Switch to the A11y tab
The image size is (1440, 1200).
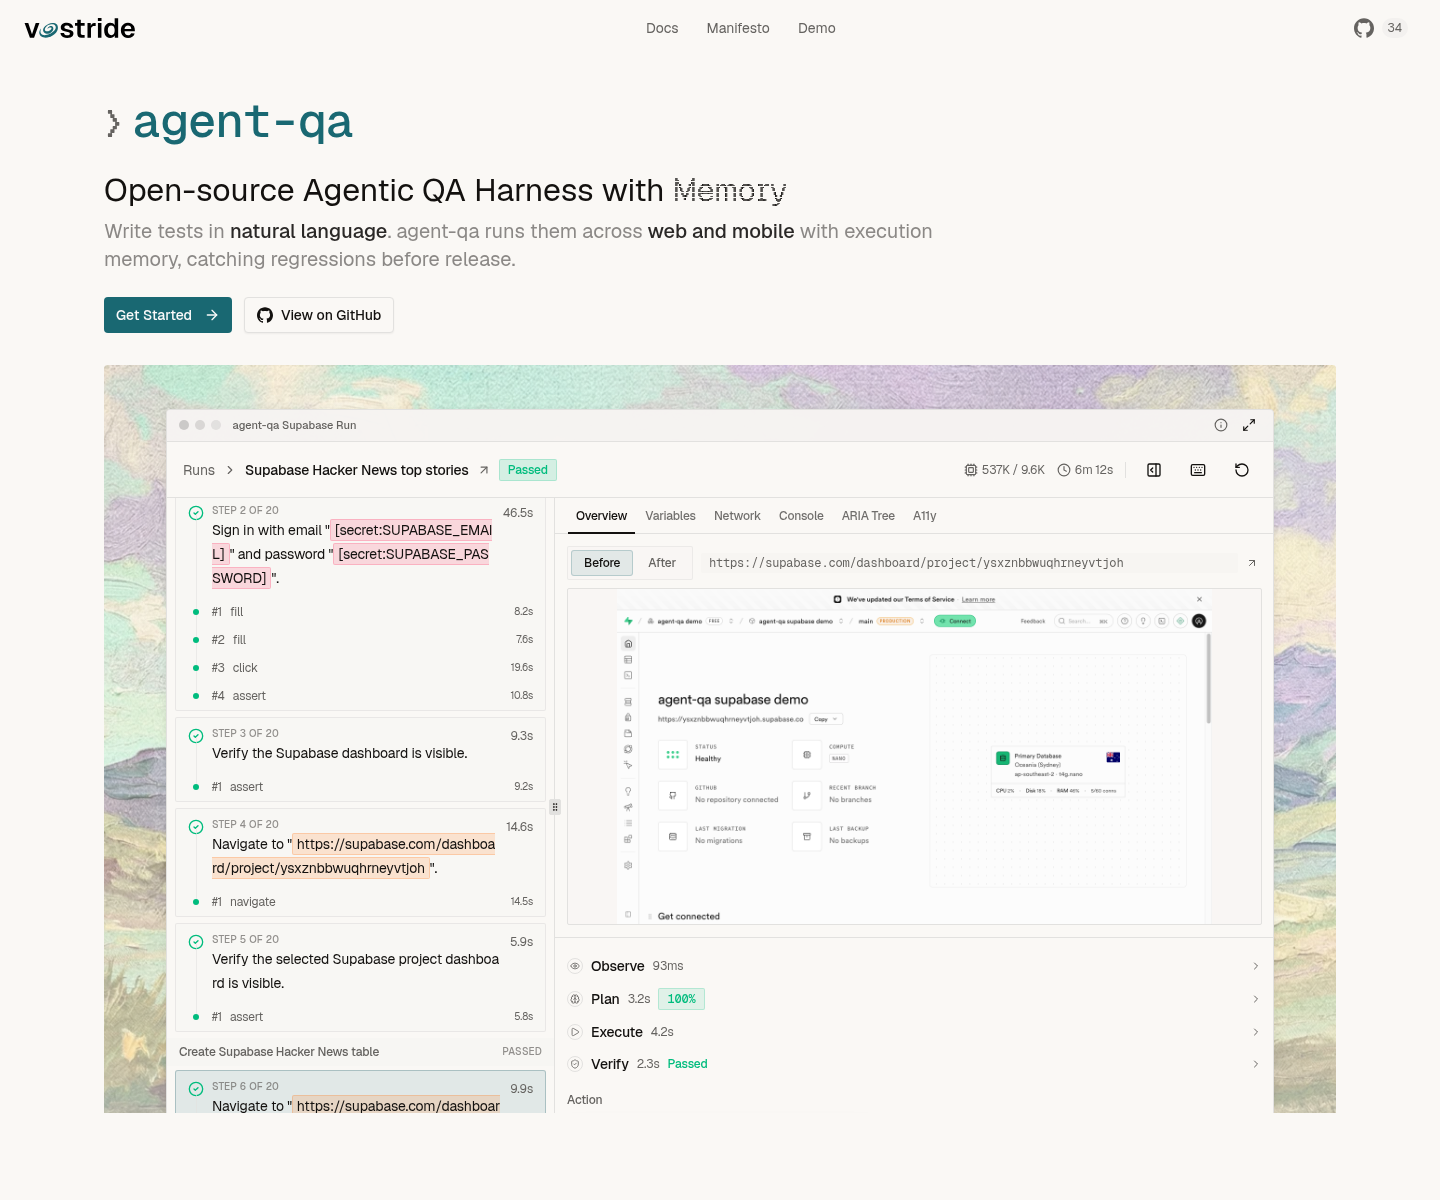point(925,516)
